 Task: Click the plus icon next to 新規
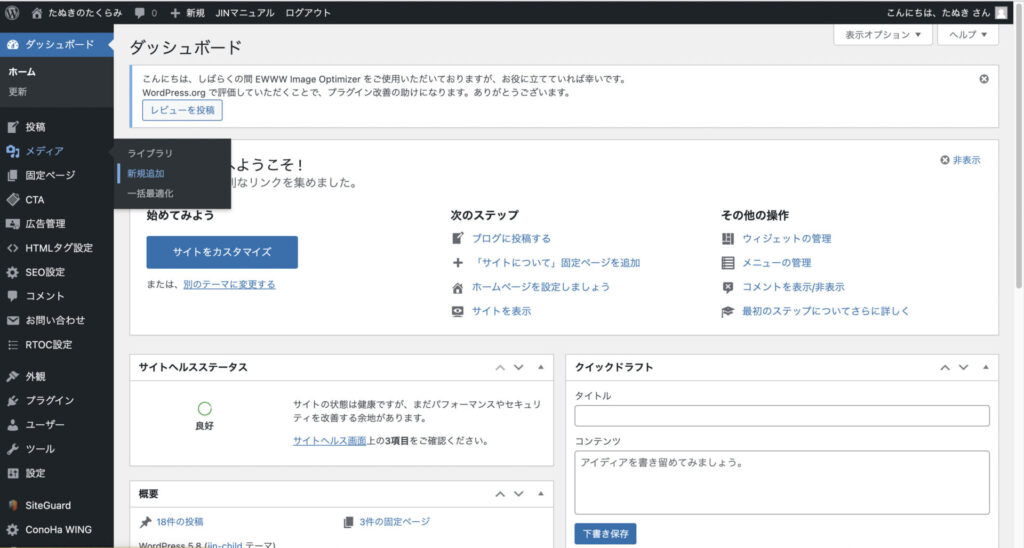(175, 13)
